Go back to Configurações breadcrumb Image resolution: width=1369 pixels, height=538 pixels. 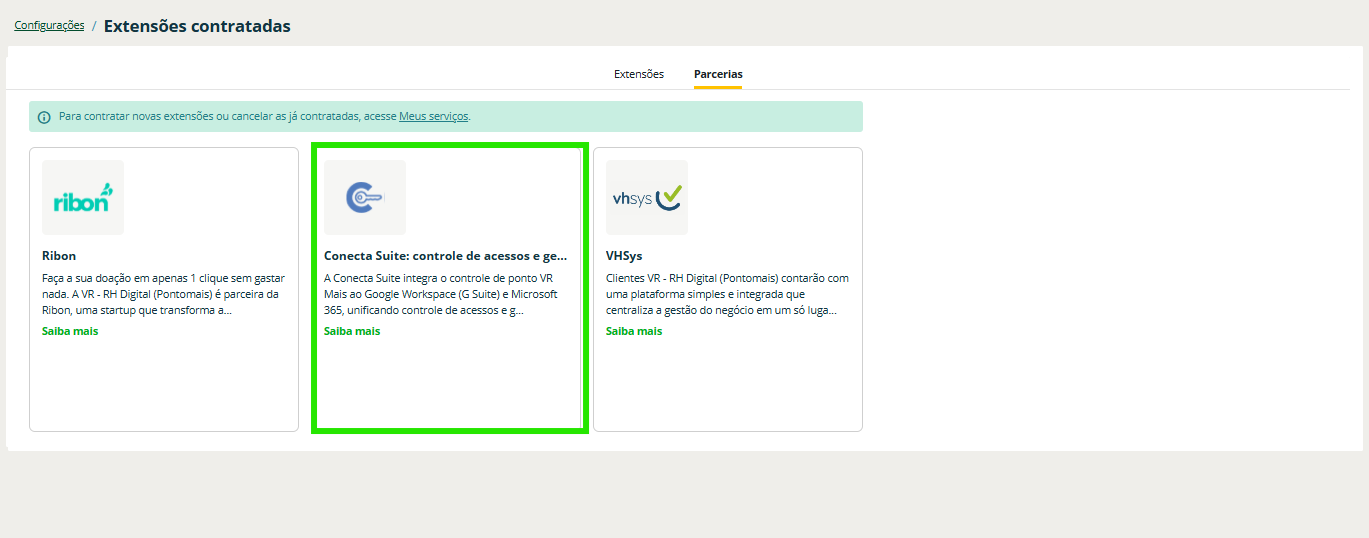coord(49,26)
